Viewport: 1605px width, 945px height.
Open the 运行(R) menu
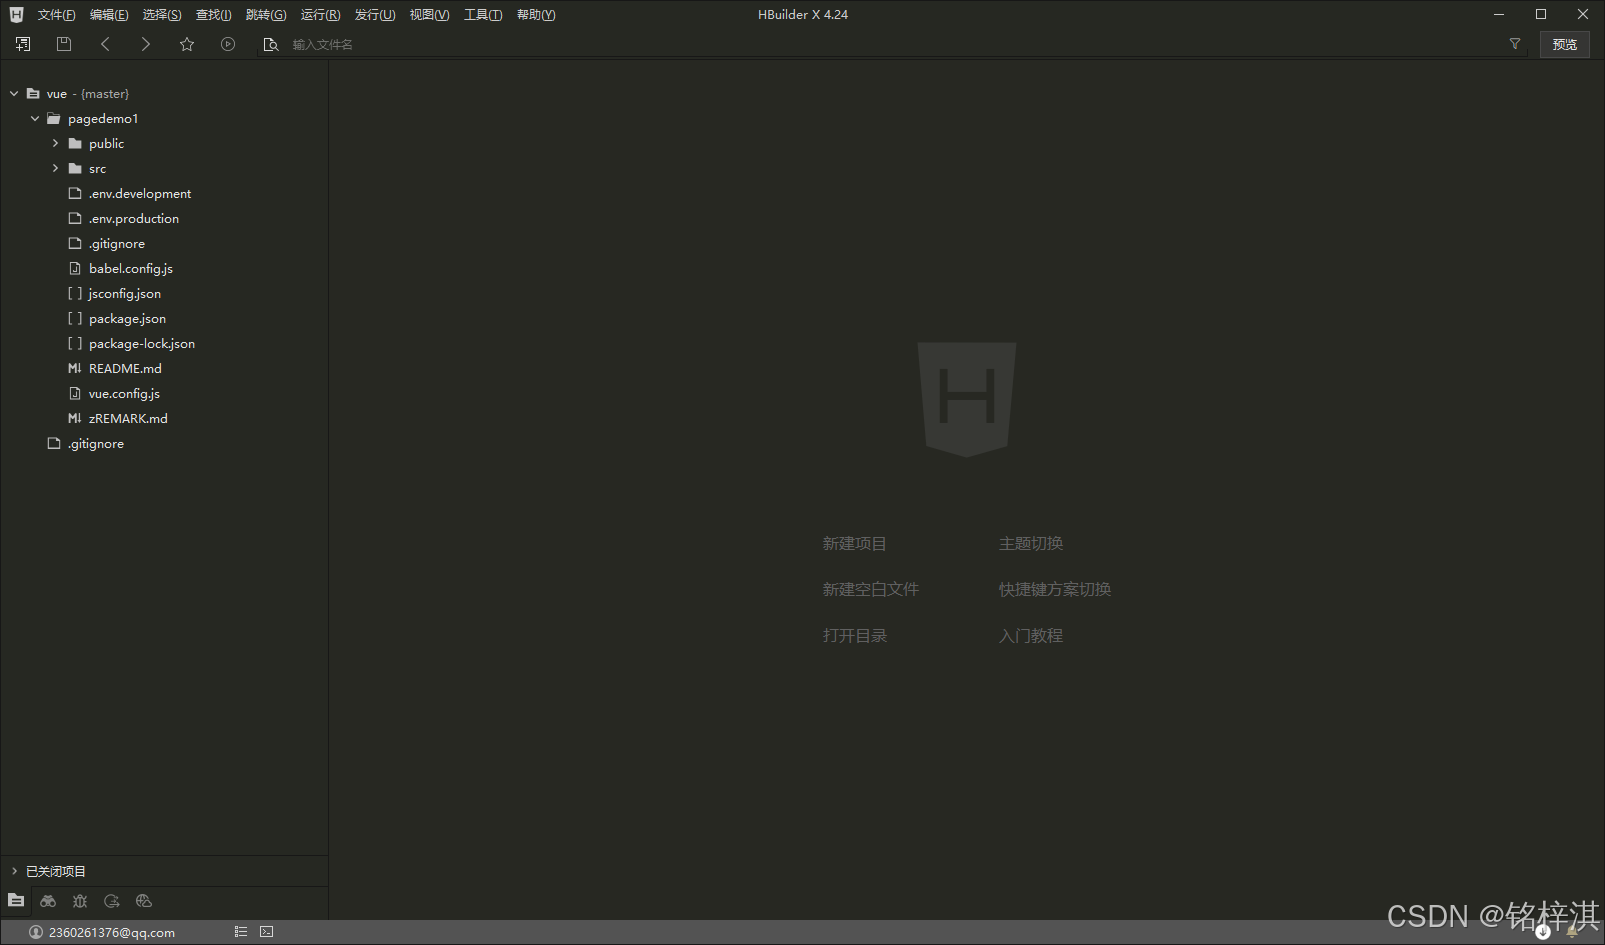tap(320, 15)
